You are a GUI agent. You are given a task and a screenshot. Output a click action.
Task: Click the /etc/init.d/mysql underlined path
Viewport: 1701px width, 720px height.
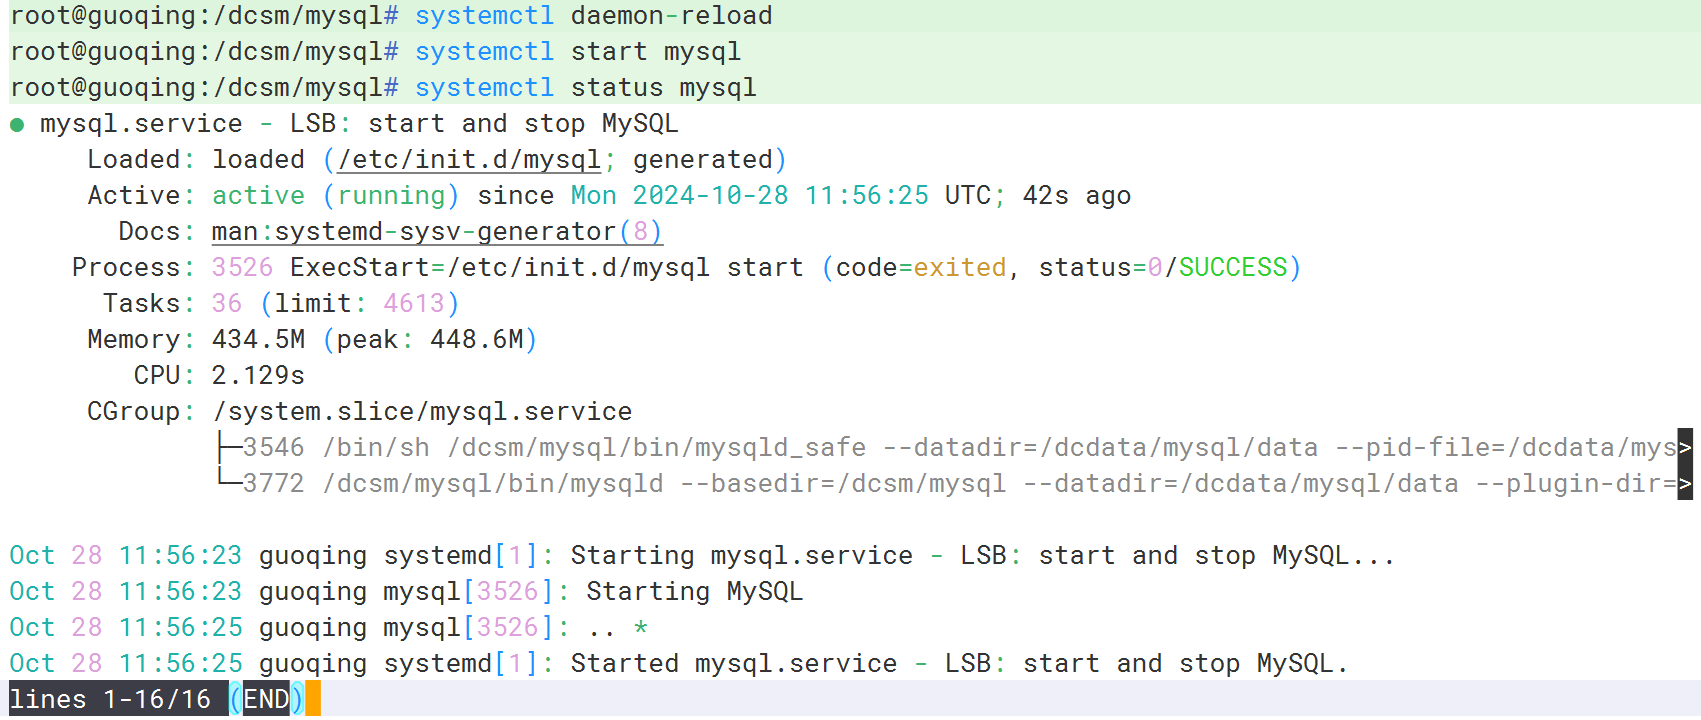469,160
